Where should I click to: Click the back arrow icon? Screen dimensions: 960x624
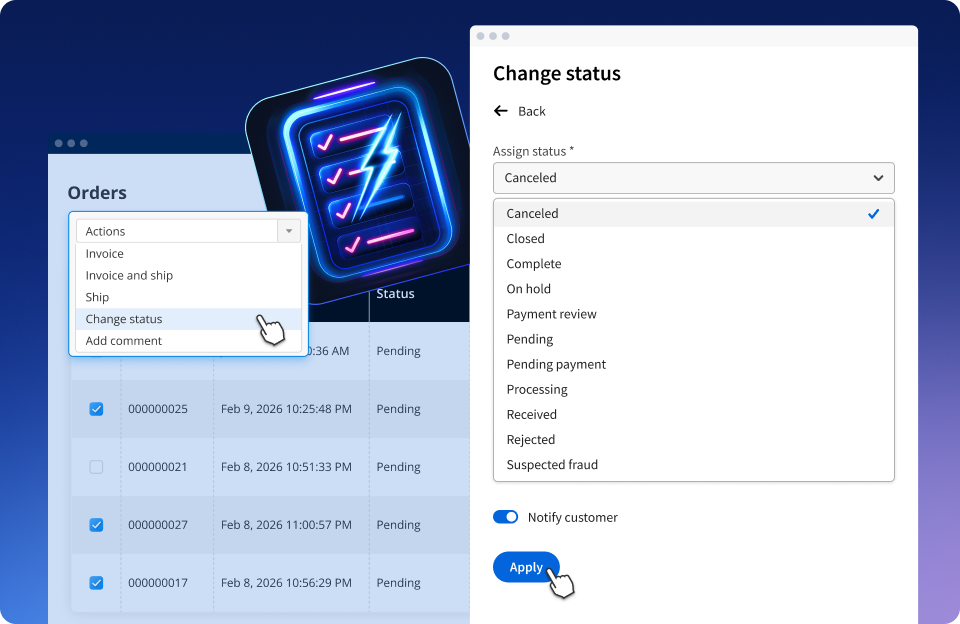501,111
